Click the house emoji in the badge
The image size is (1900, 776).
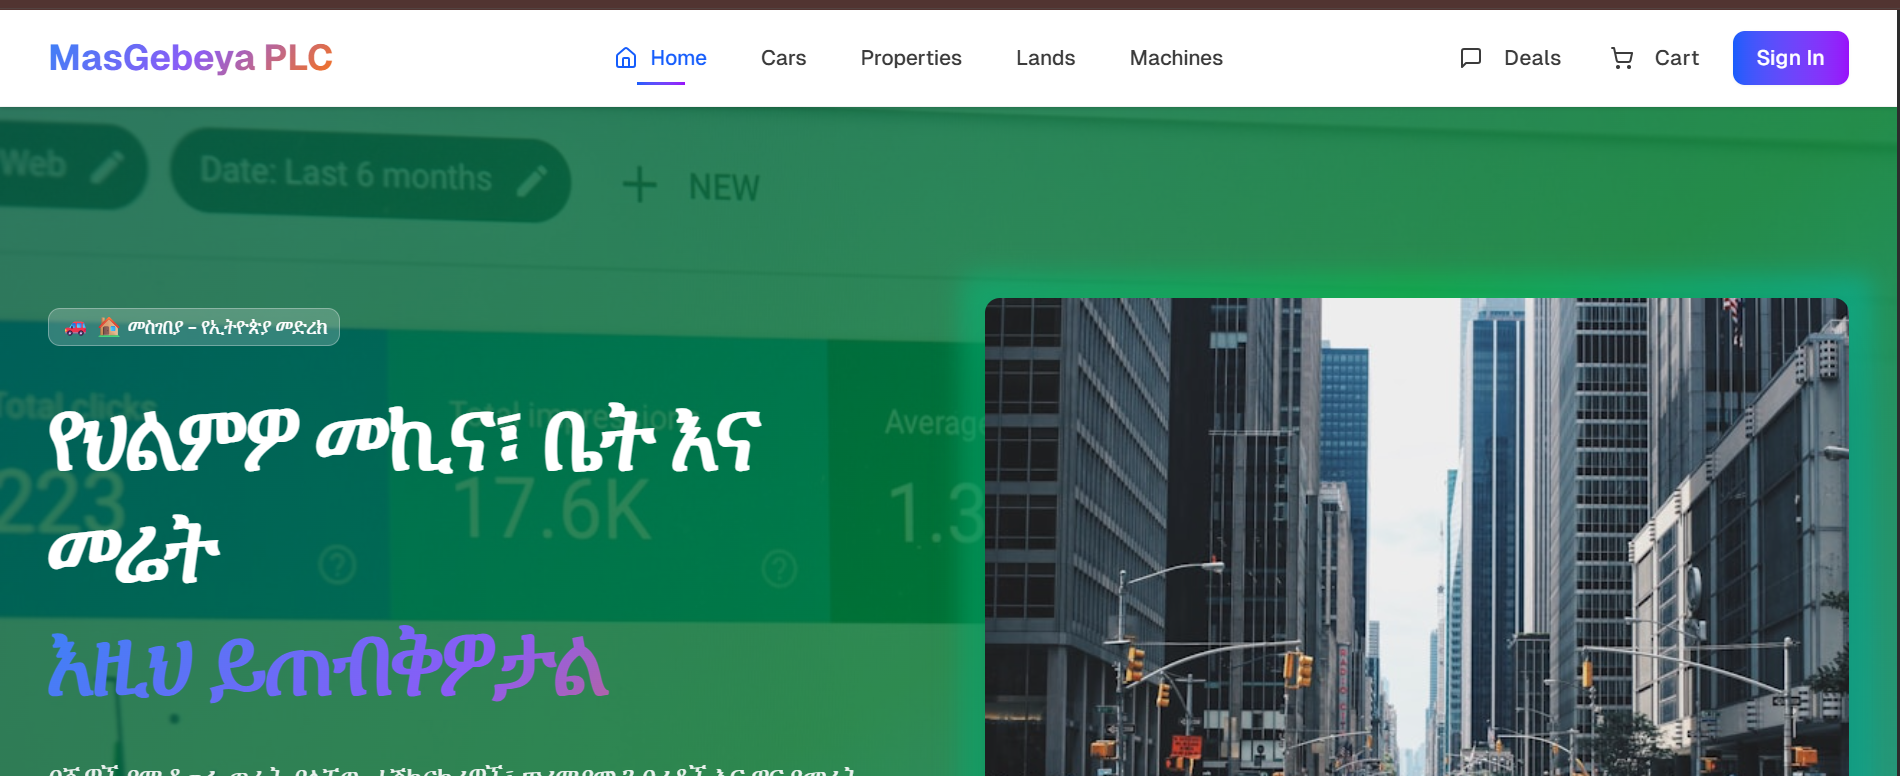click(109, 327)
